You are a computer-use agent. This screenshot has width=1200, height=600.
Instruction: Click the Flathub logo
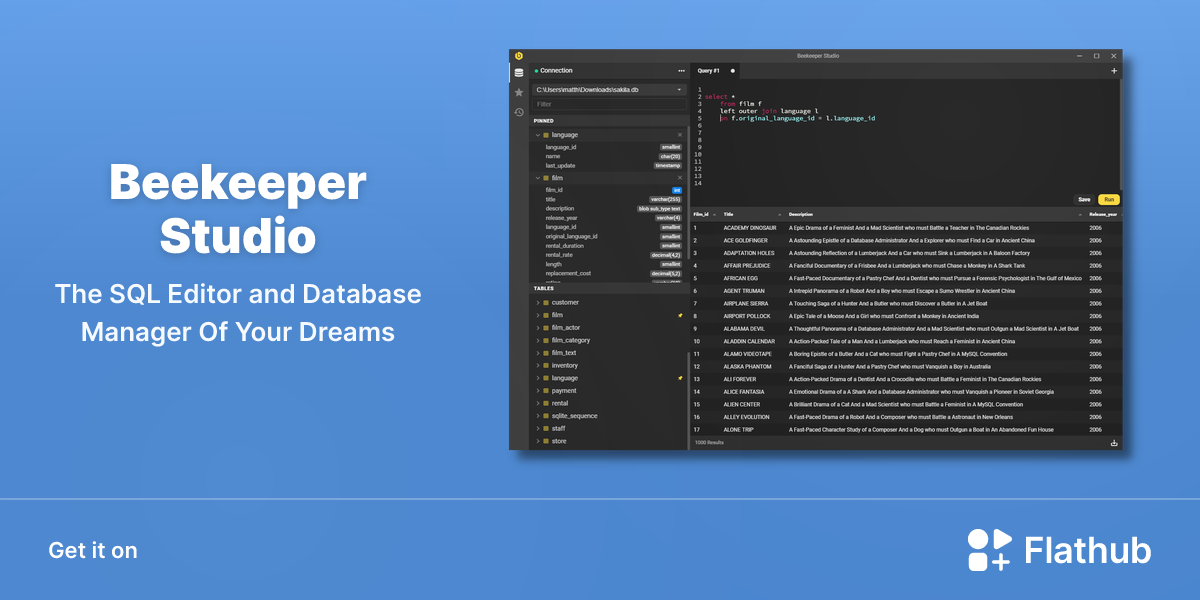pyautogui.click(x=1059, y=550)
